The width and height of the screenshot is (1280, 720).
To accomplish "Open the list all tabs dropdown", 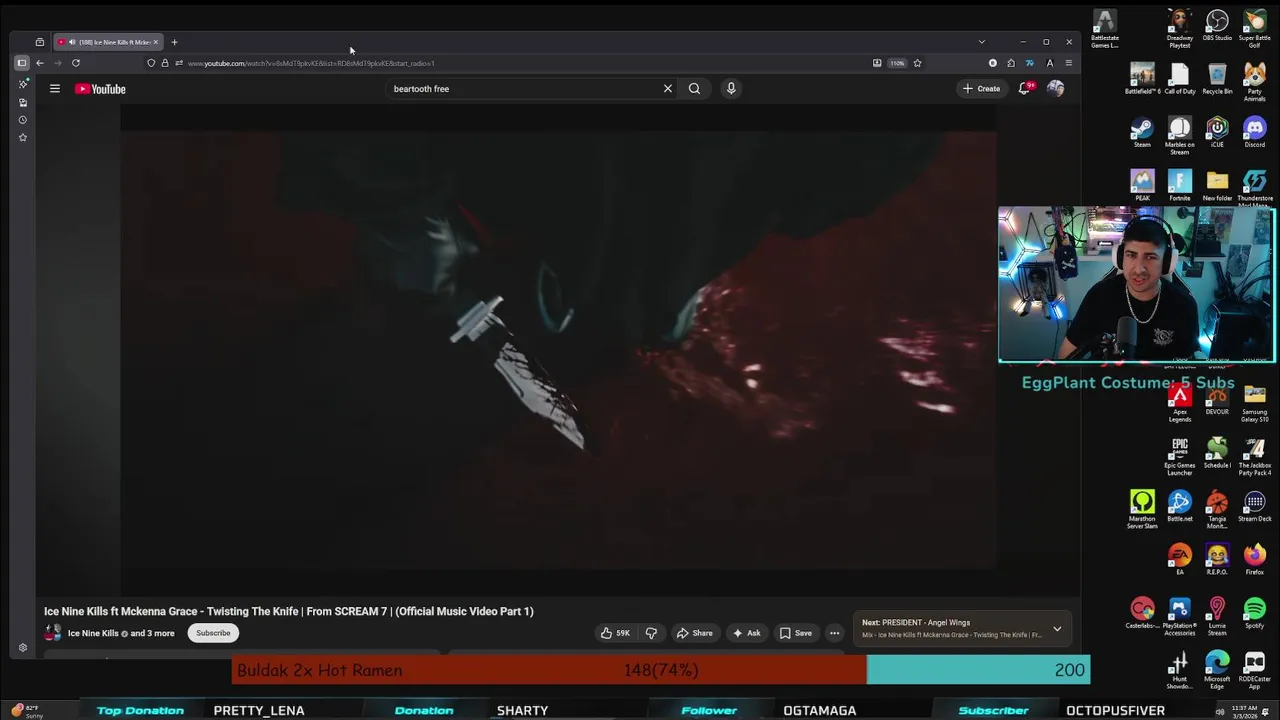I will click(982, 42).
